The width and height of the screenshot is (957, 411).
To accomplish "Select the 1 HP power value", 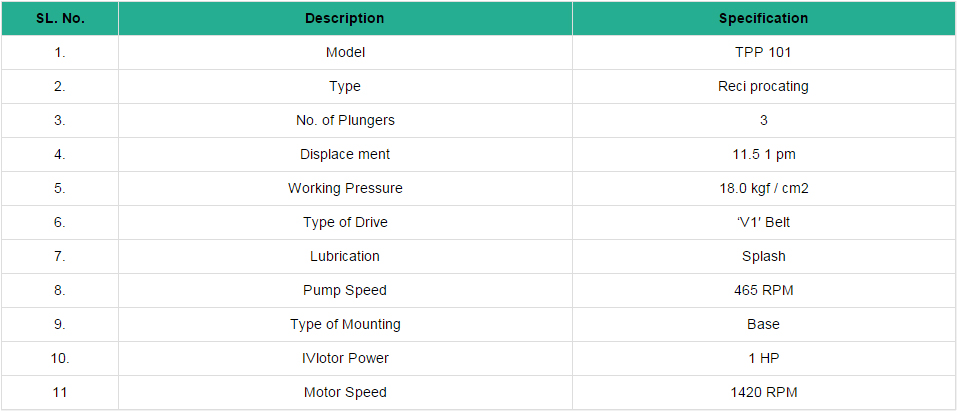I will pyautogui.click(x=763, y=358).
